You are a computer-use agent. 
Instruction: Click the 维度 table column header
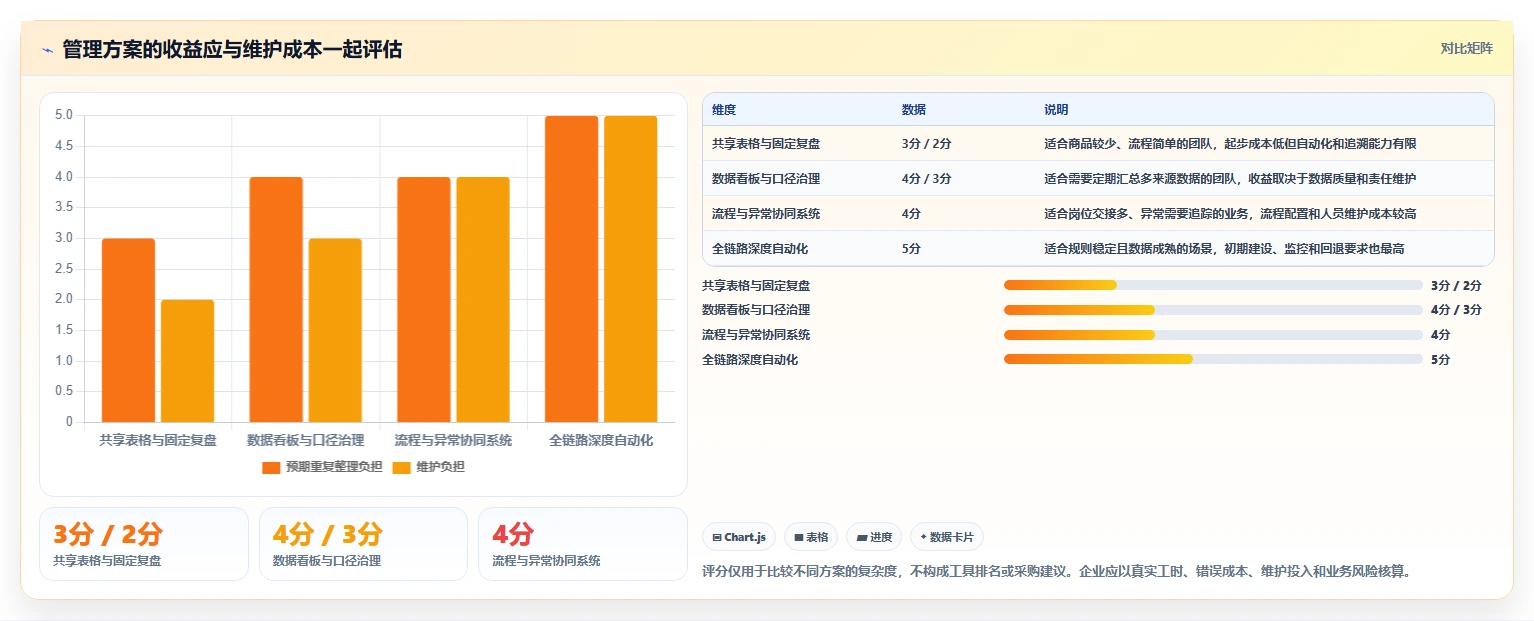(724, 110)
